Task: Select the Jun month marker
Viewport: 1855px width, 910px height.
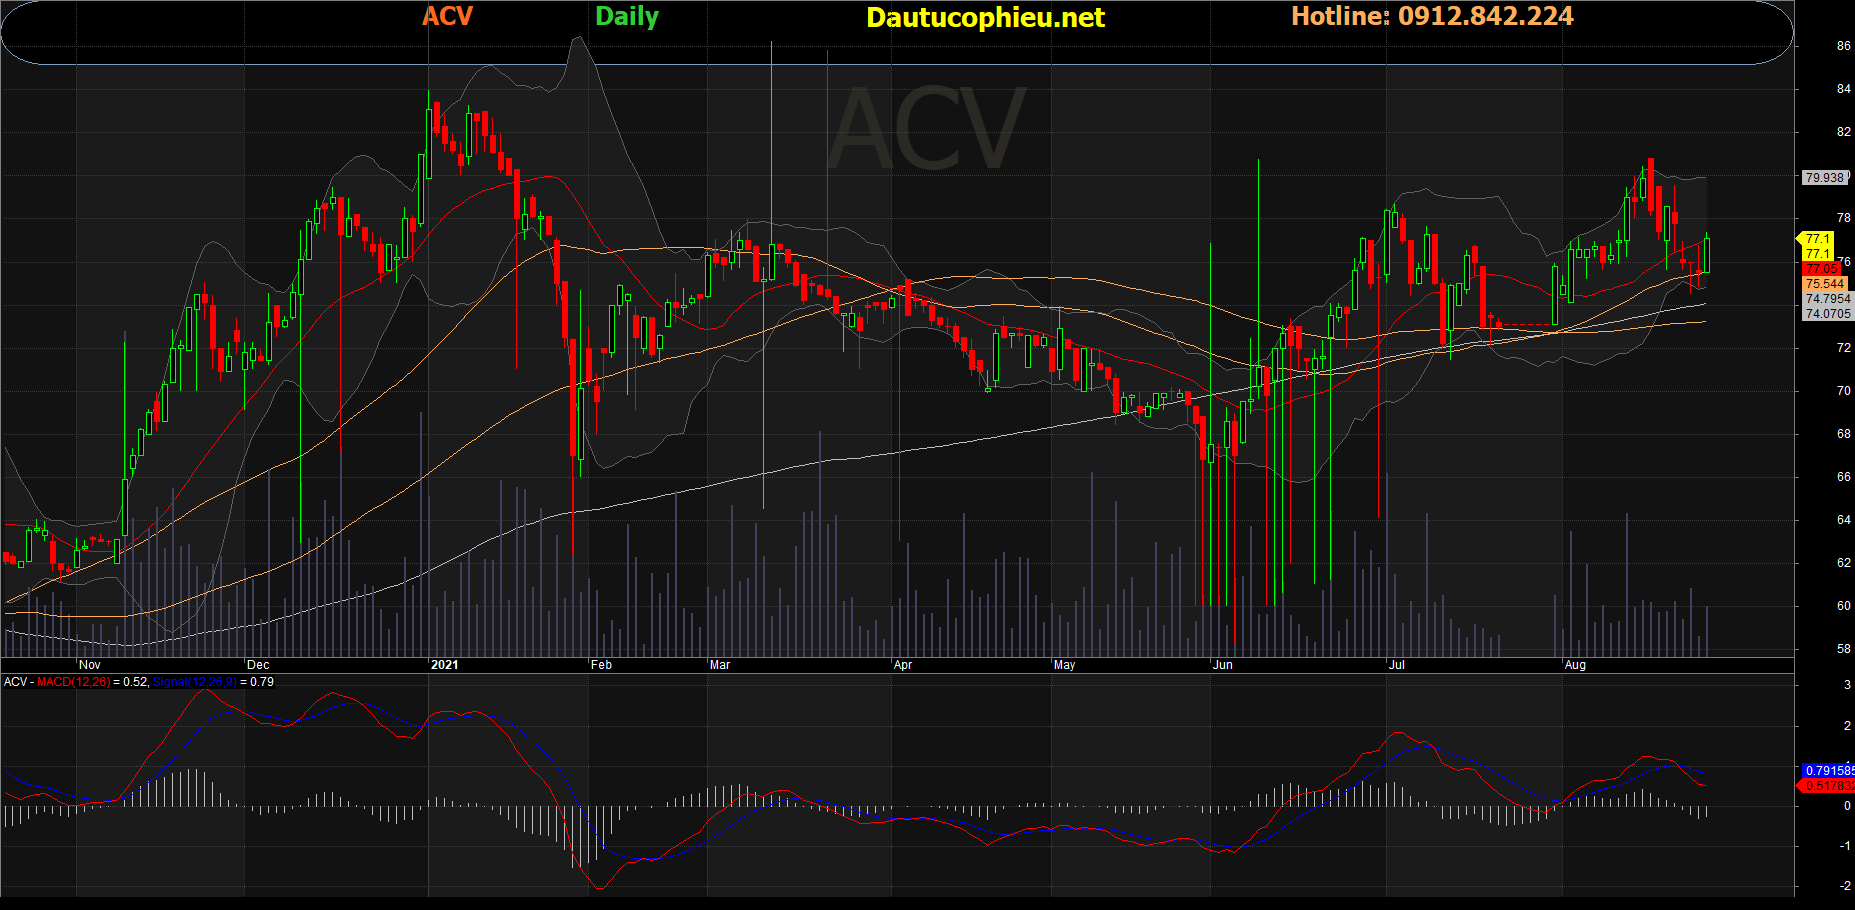Action: [1222, 665]
